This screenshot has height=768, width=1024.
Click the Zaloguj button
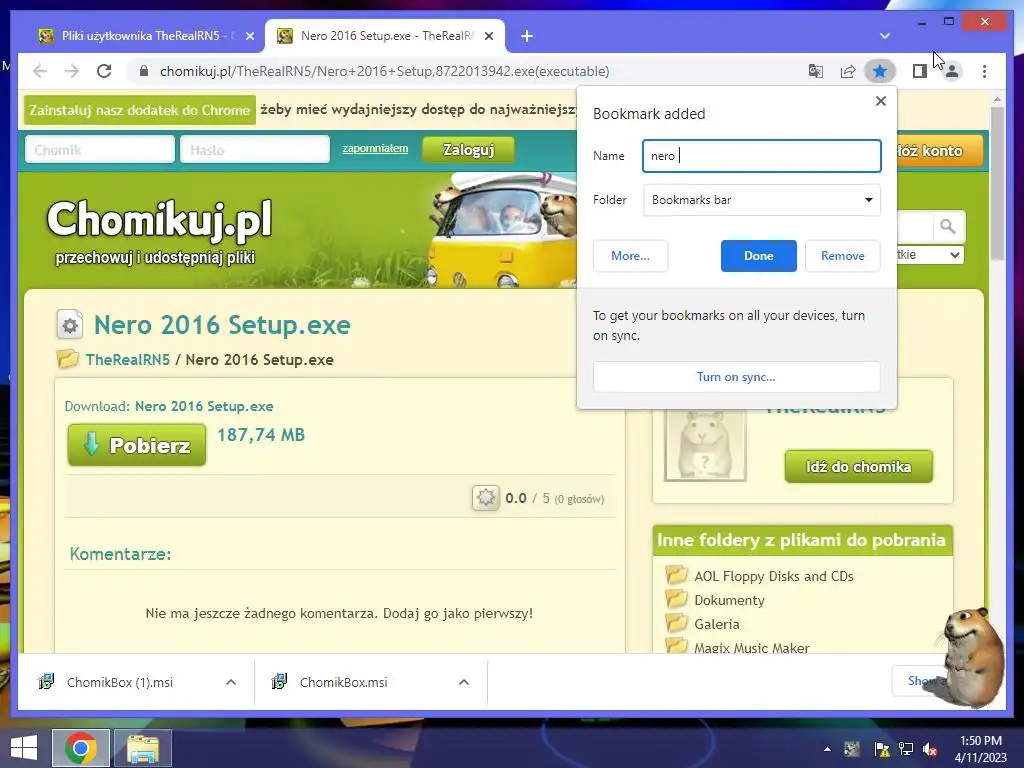coord(468,150)
